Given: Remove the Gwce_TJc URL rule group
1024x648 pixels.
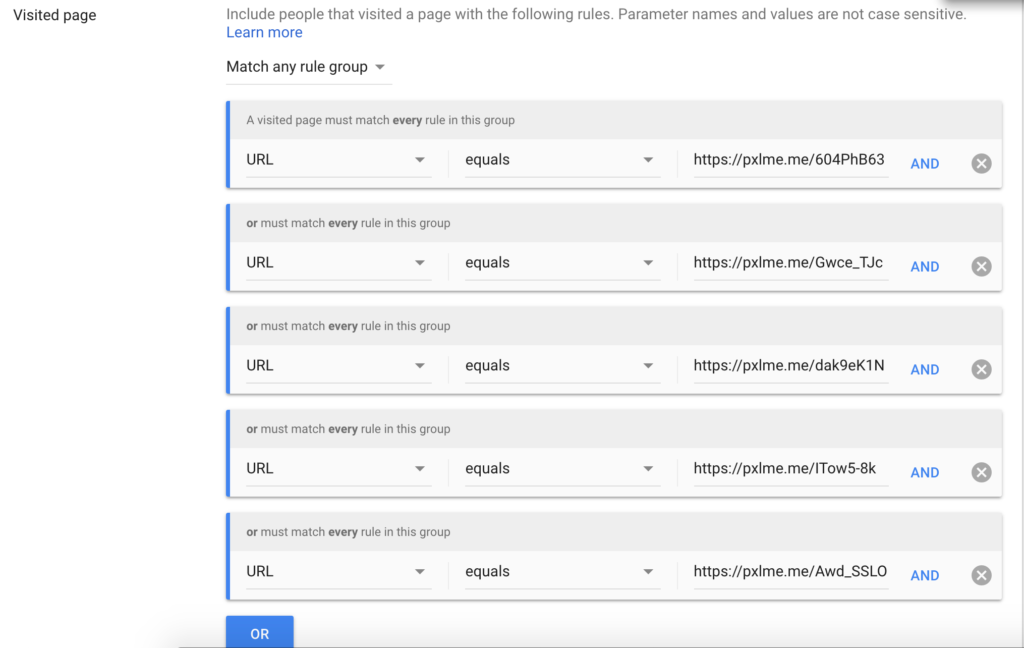Looking at the screenshot, I should click(981, 267).
